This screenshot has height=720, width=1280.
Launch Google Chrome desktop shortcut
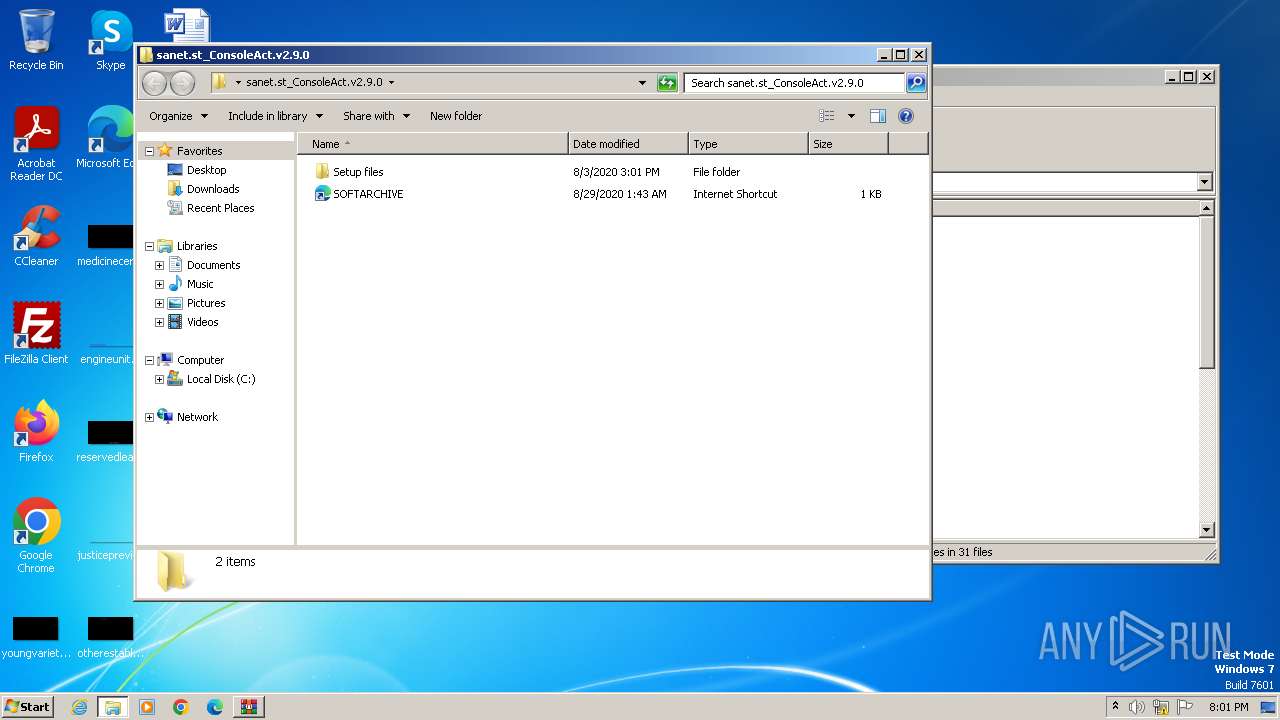pyautogui.click(x=36, y=535)
